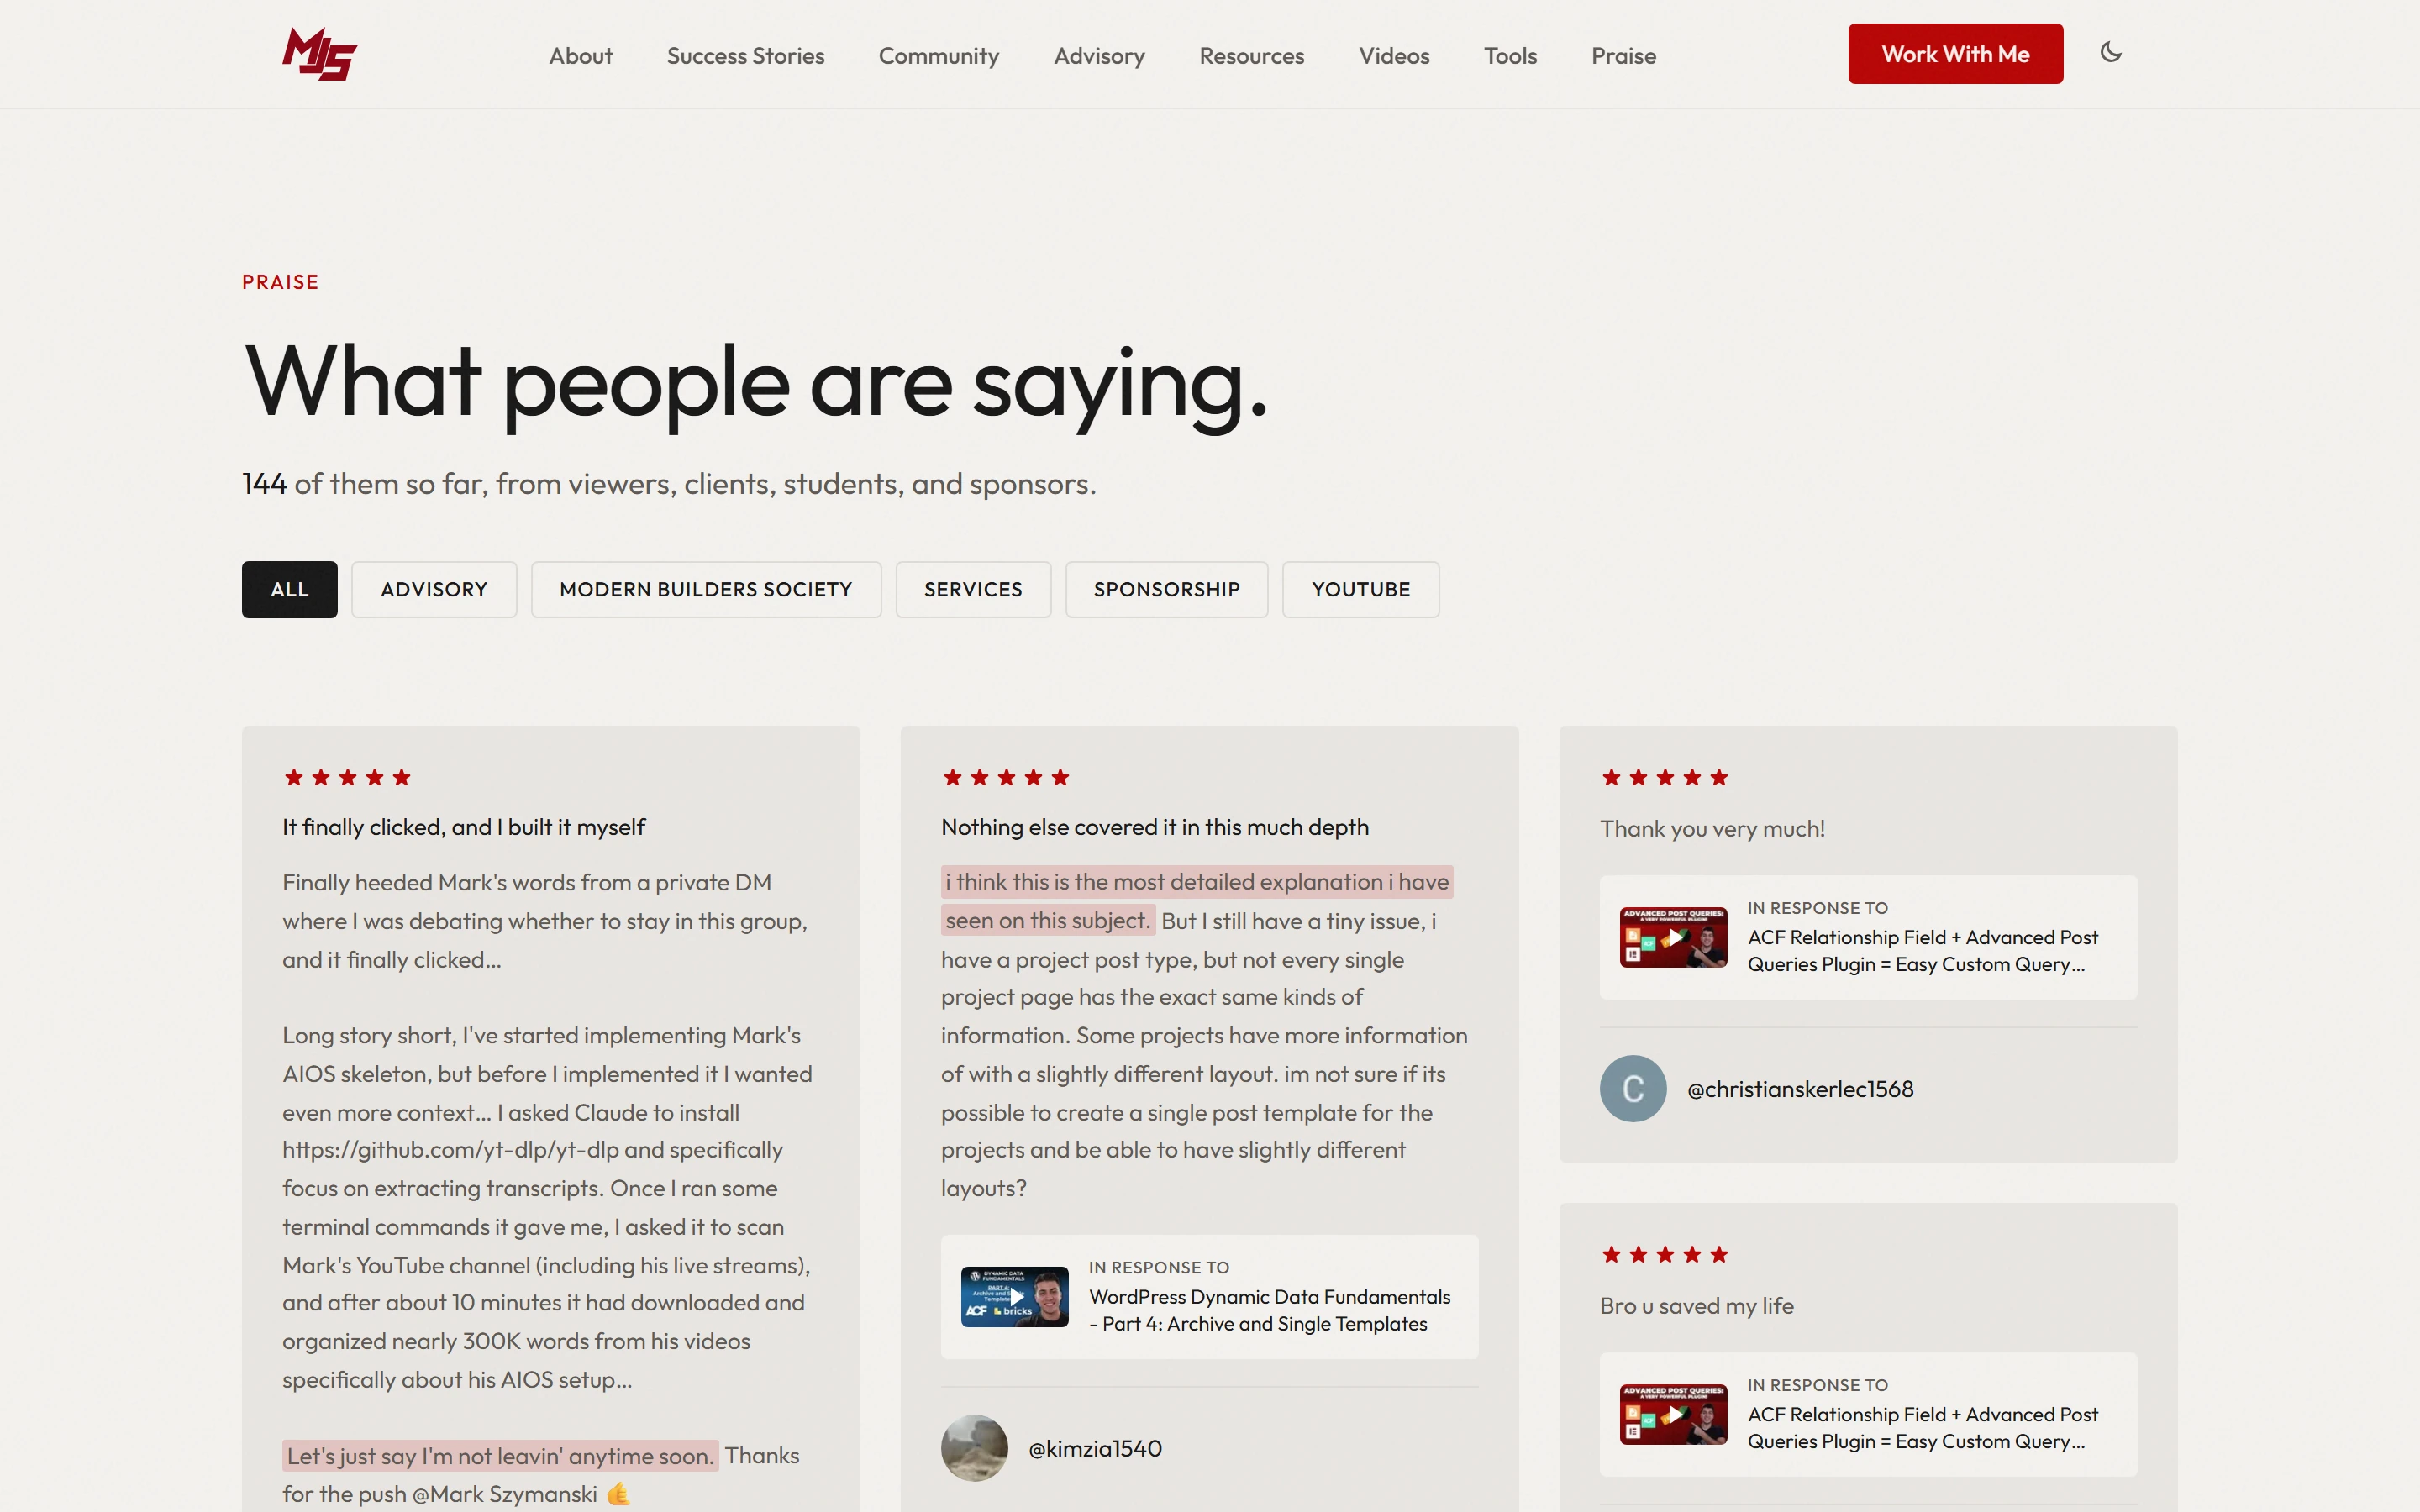Click the @kimzia1540 avatar image
The image size is (2420, 1512).
point(974,1447)
